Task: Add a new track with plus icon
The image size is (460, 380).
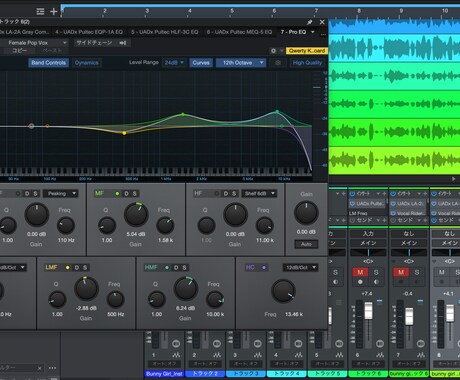Action: (53, 12)
